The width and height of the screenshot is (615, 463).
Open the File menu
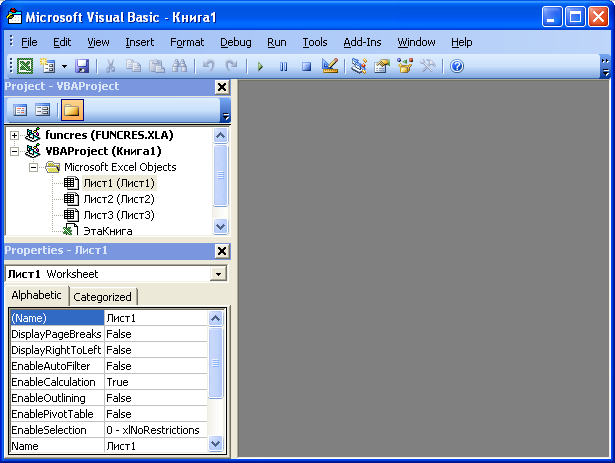coord(29,42)
